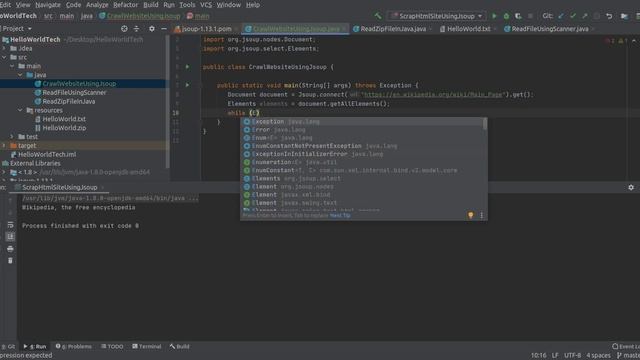
Task: Click the autocomplete popup scrollbar
Action: 485,124
